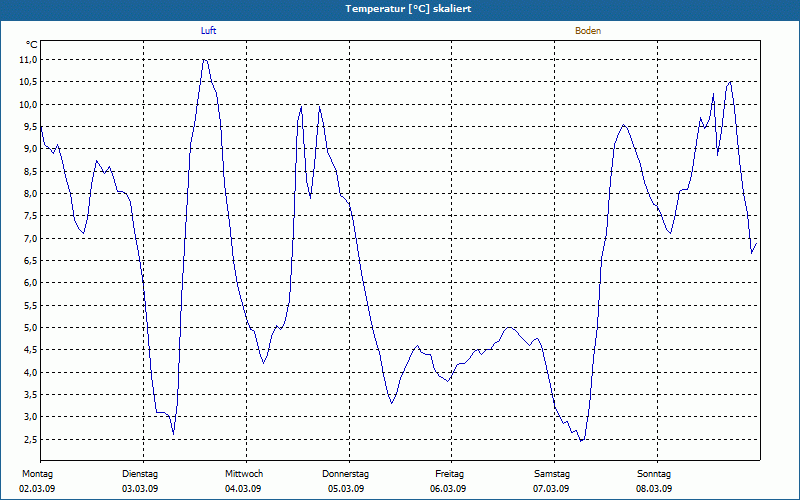Click the chart title Temperatur [°C] skaliert
The width and height of the screenshot is (800, 500).
click(408, 9)
